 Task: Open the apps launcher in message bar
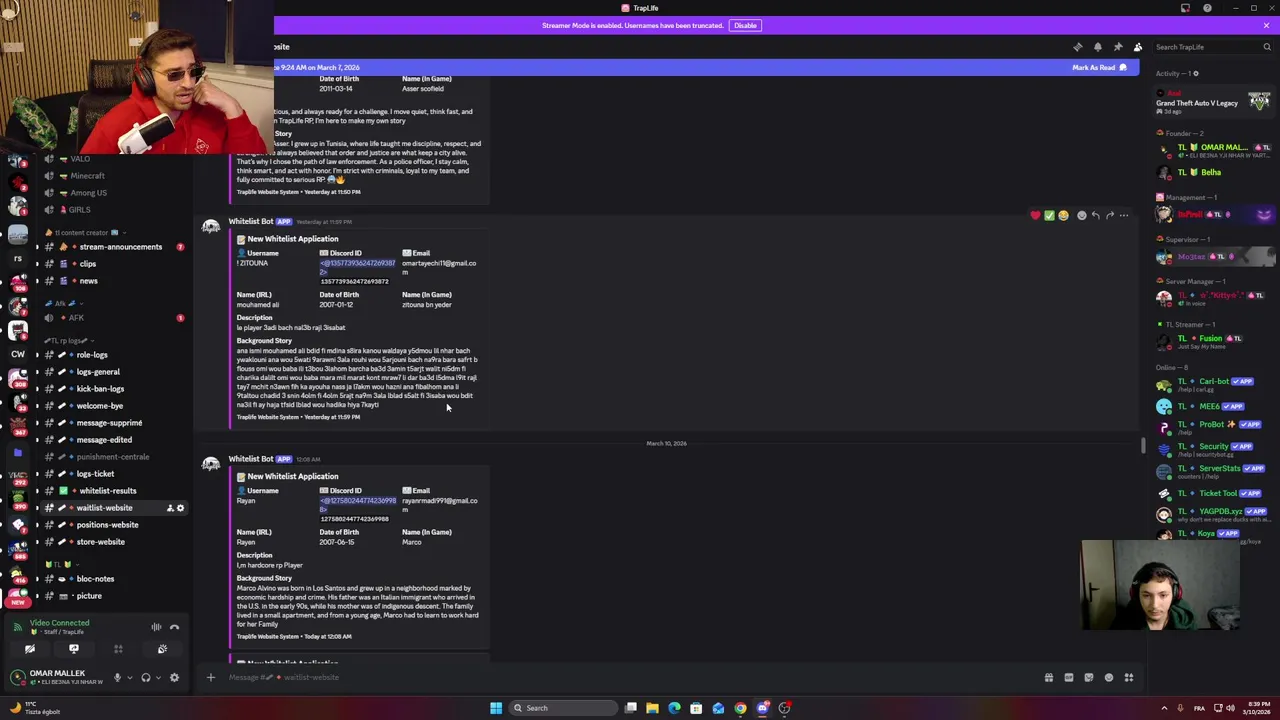[x=1129, y=678]
